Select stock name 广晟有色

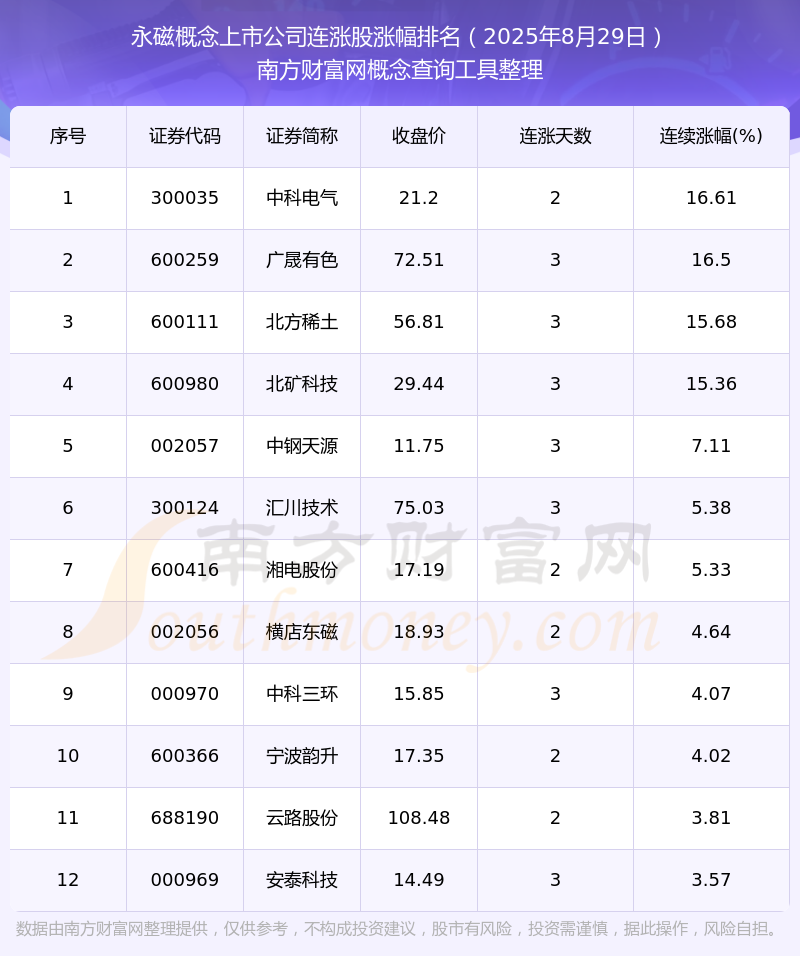pyautogui.click(x=302, y=260)
